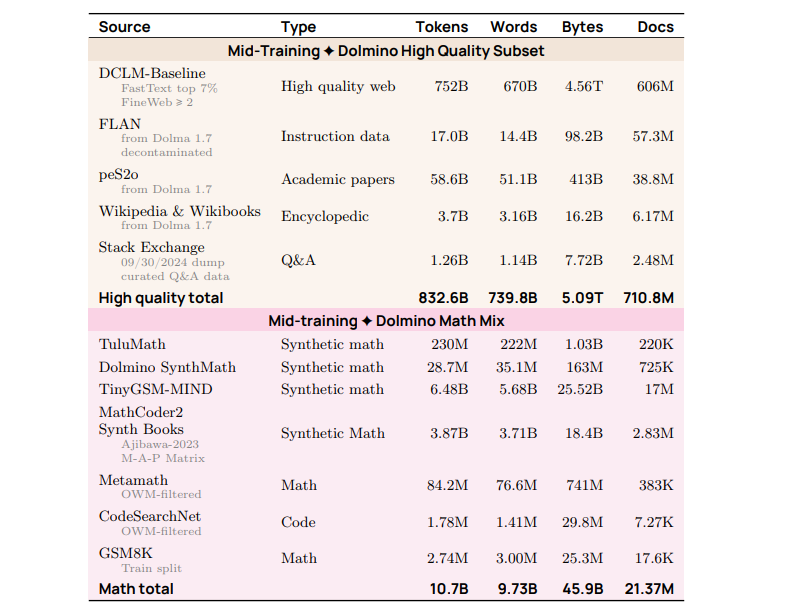
Task: Select the '2.74M' tokens value
Action: coord(447,558)
